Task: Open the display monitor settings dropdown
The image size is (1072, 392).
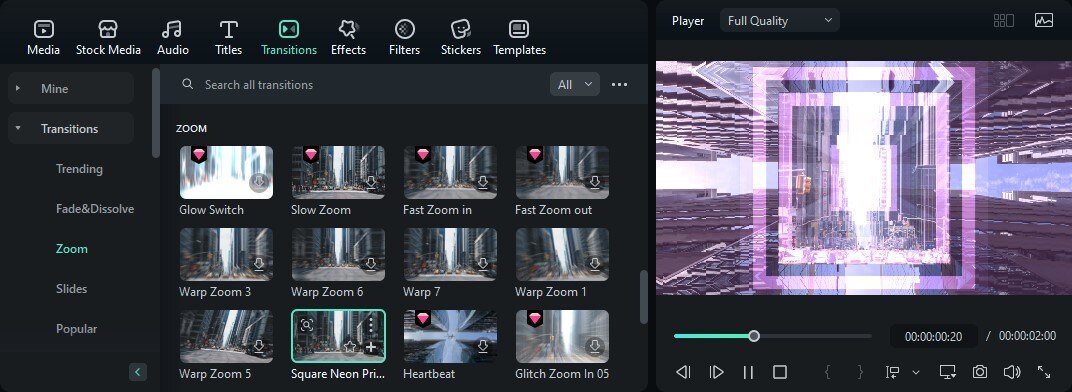Action: [948, 372]
